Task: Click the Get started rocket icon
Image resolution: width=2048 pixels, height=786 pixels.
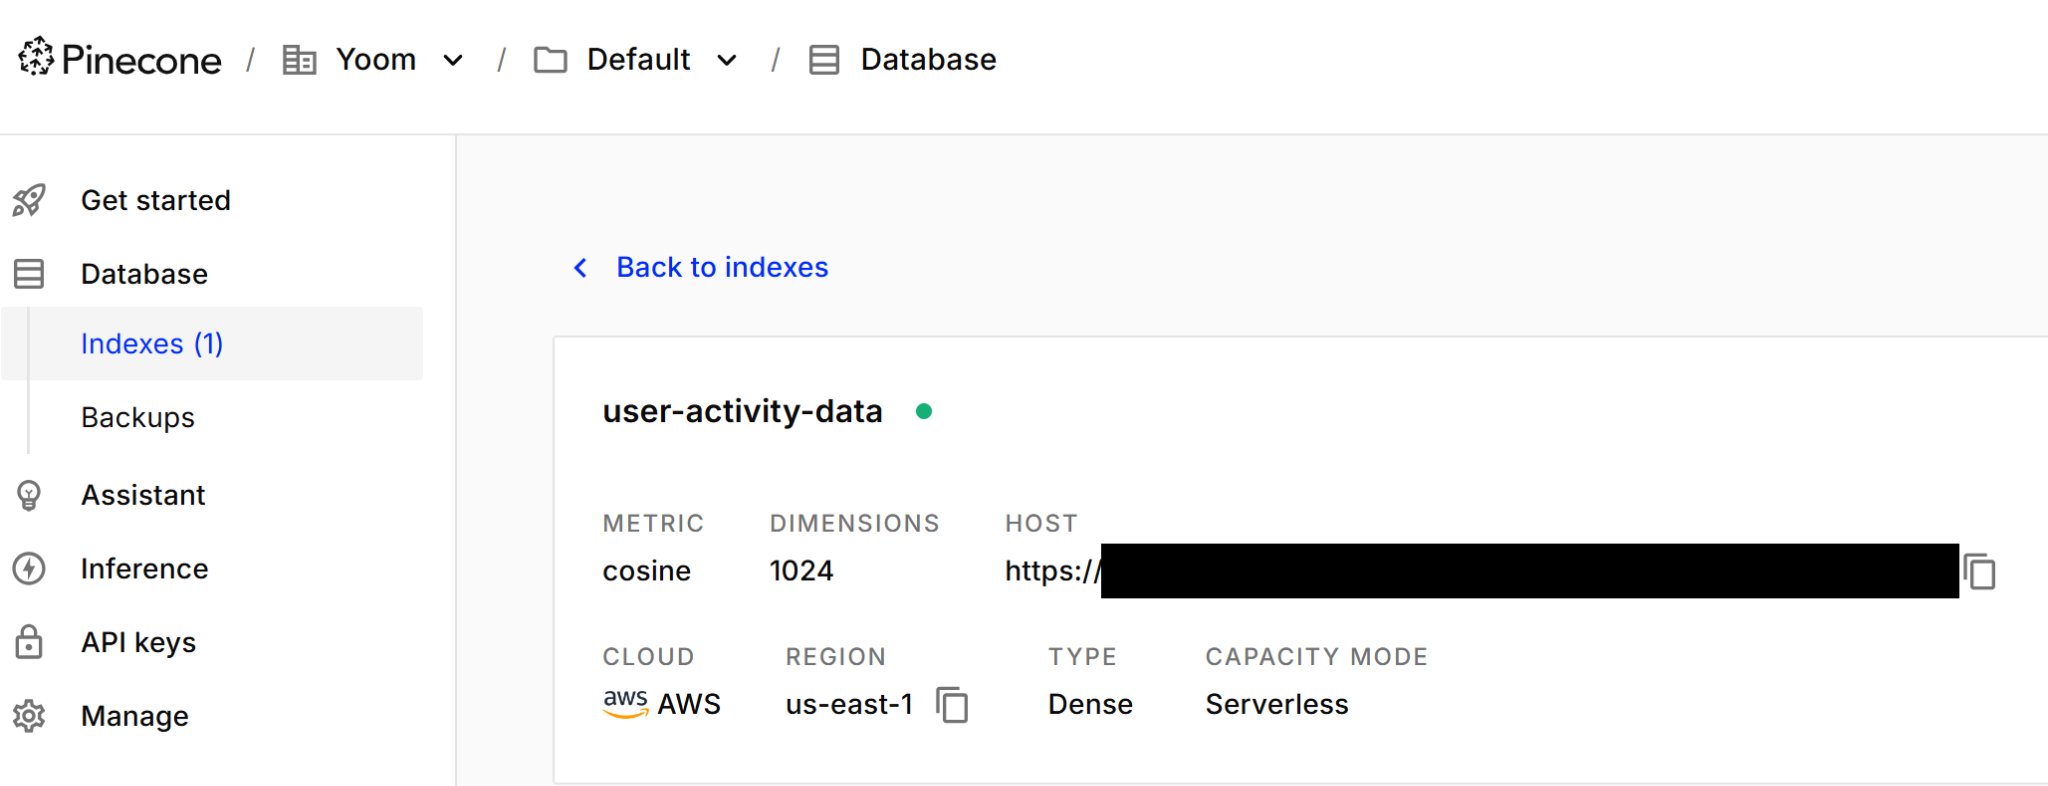Action: pos(29,200)
